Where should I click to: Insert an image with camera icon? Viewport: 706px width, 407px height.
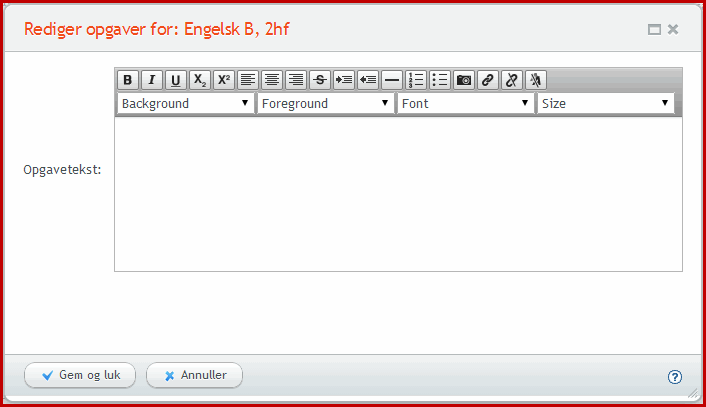coord(464,80)
